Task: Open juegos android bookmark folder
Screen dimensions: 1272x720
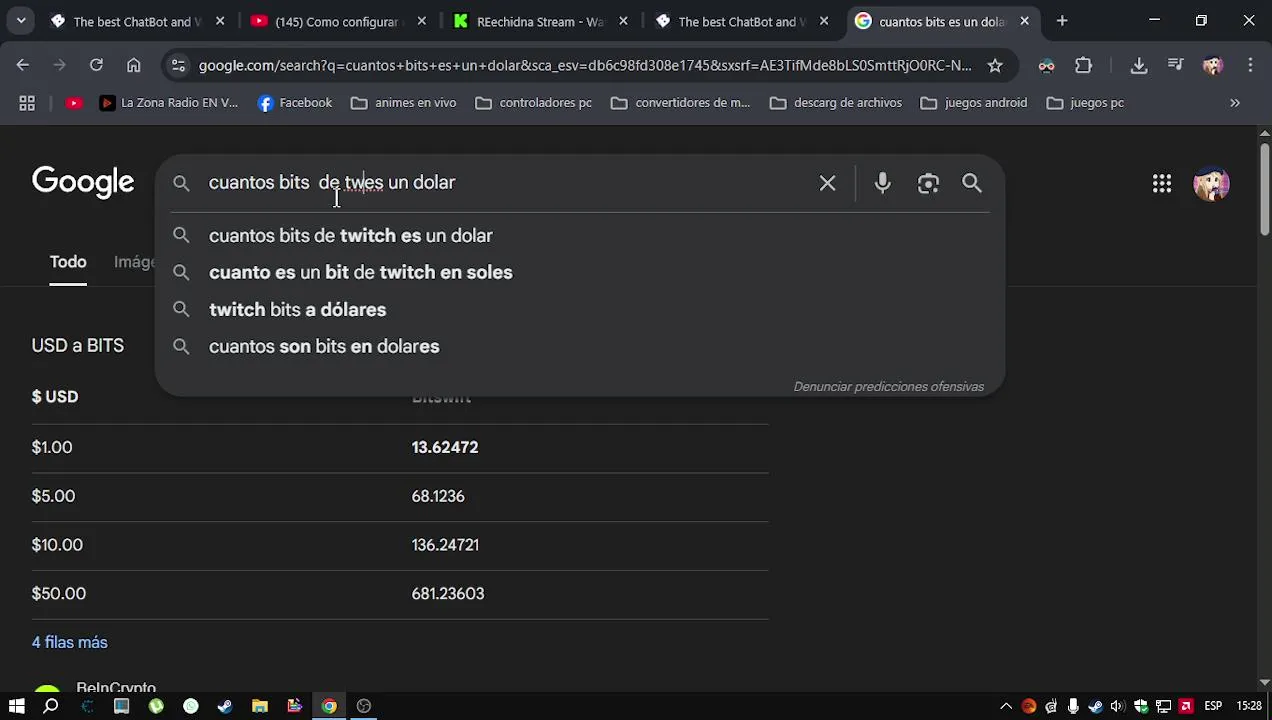Action: tap(974, 102)
